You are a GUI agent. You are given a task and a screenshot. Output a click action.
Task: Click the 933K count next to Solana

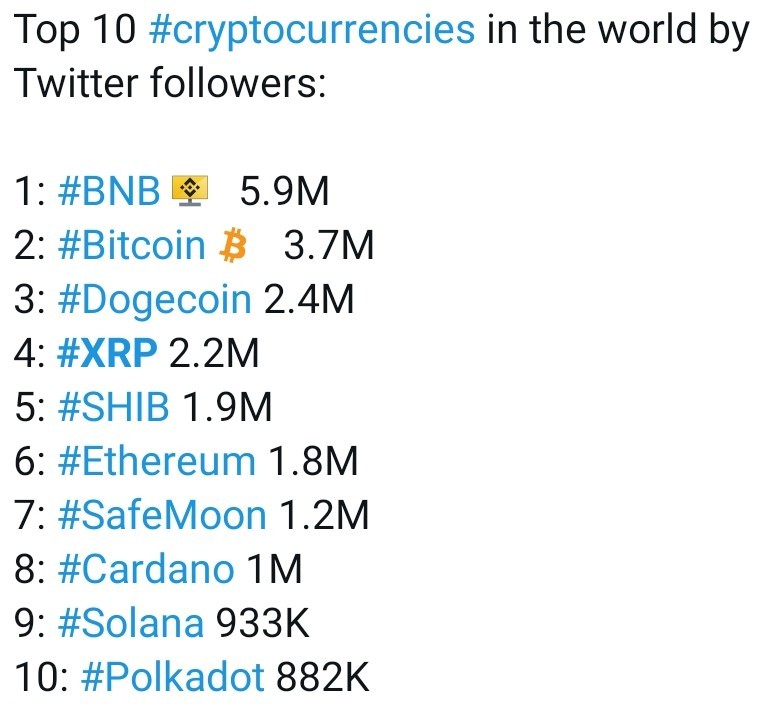(263, 623)
